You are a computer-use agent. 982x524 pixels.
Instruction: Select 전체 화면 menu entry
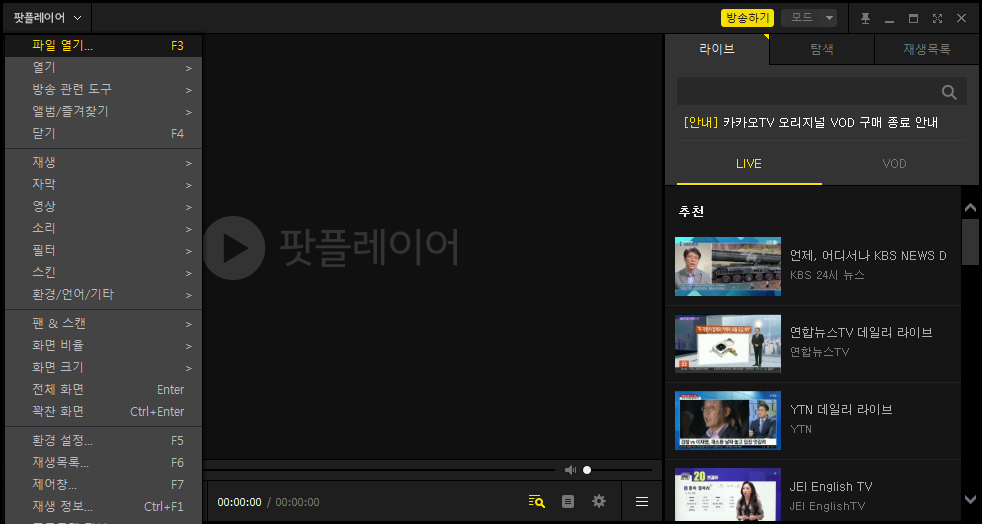tap(103, 389)
